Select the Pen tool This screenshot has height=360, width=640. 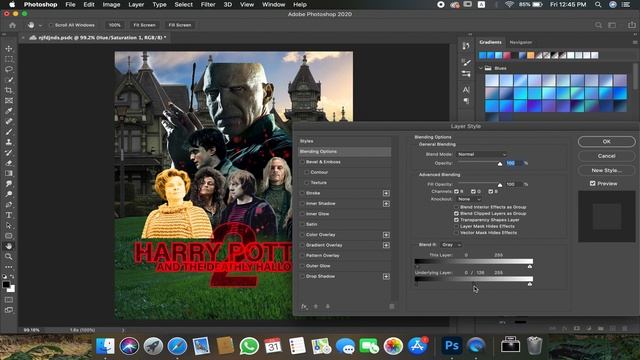tap(9, 204)
